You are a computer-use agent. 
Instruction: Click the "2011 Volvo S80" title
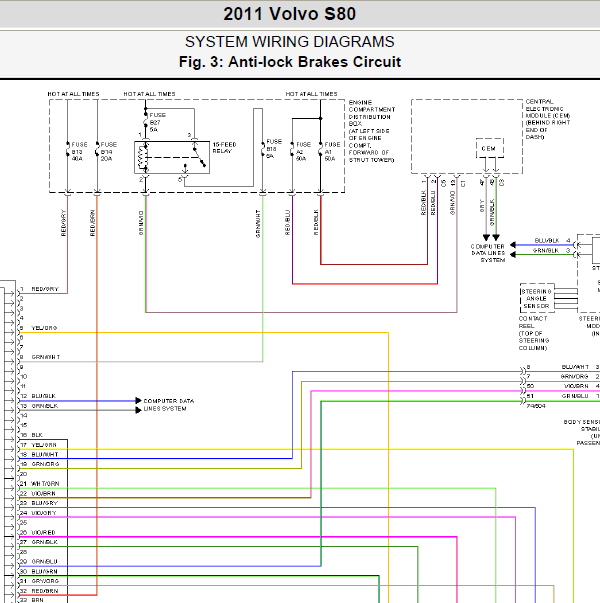coord(289,14)
